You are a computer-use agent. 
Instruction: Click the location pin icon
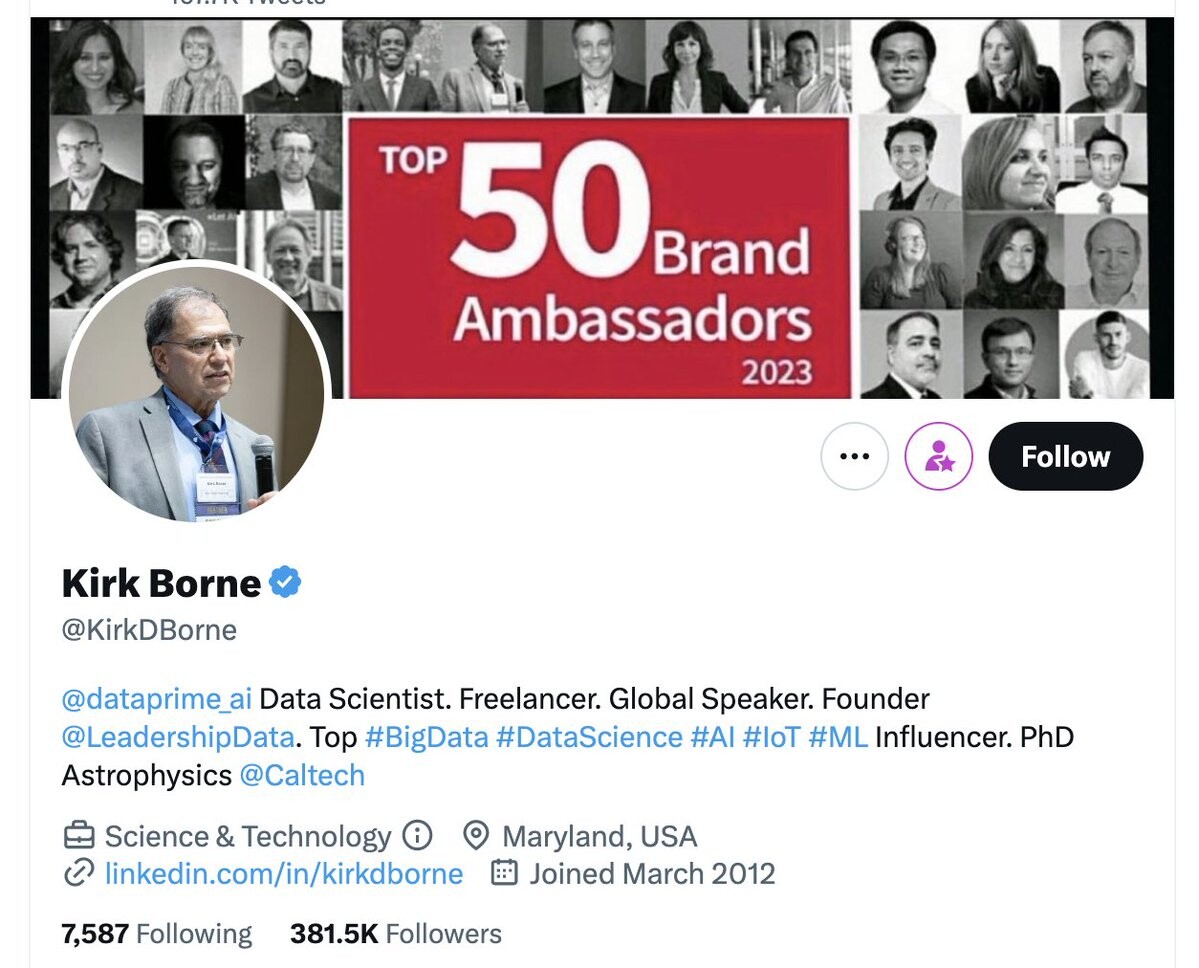coord(476,835)
